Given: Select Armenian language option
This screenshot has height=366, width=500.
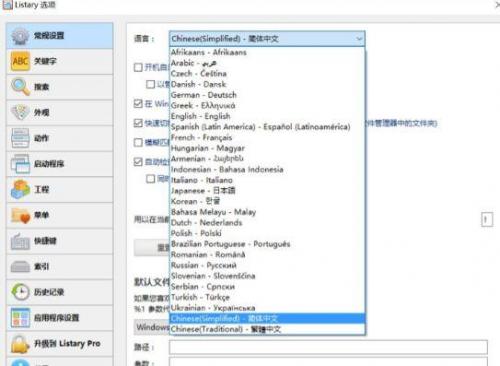Looking at the screenshot, I should 267,159.
